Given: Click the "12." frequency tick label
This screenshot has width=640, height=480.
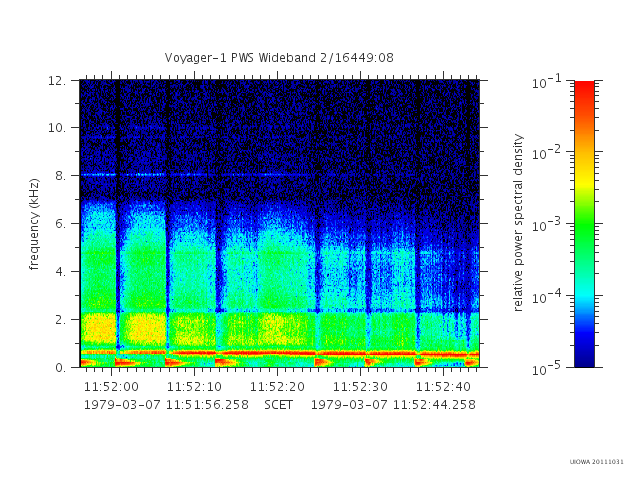Looking at the screenshot, I should [57, 80].
